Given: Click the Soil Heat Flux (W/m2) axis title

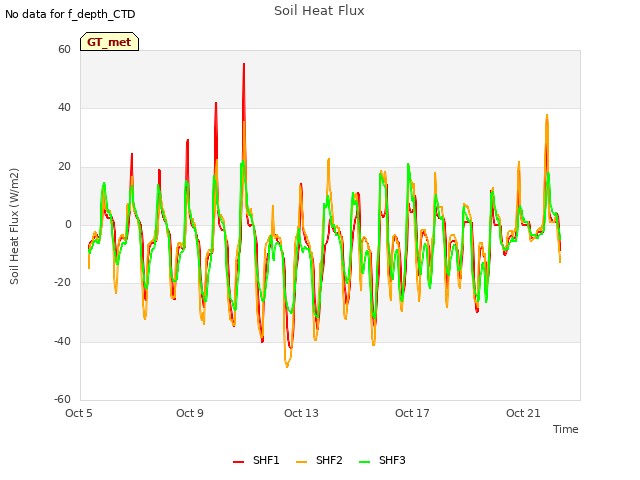Looking at the screenshot, I should 14,226.
